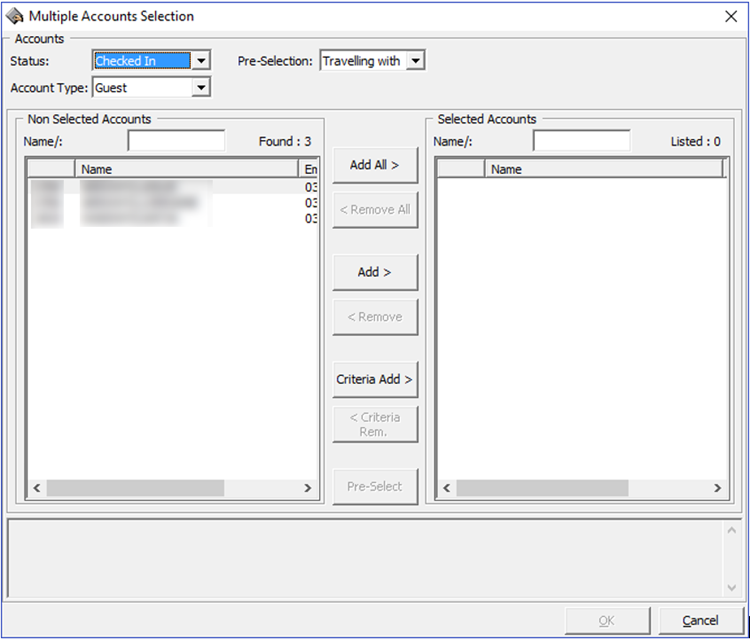Click the Criteria Add > button
The width and height of the screenshot is (750, 640).
tap(375, 379)
